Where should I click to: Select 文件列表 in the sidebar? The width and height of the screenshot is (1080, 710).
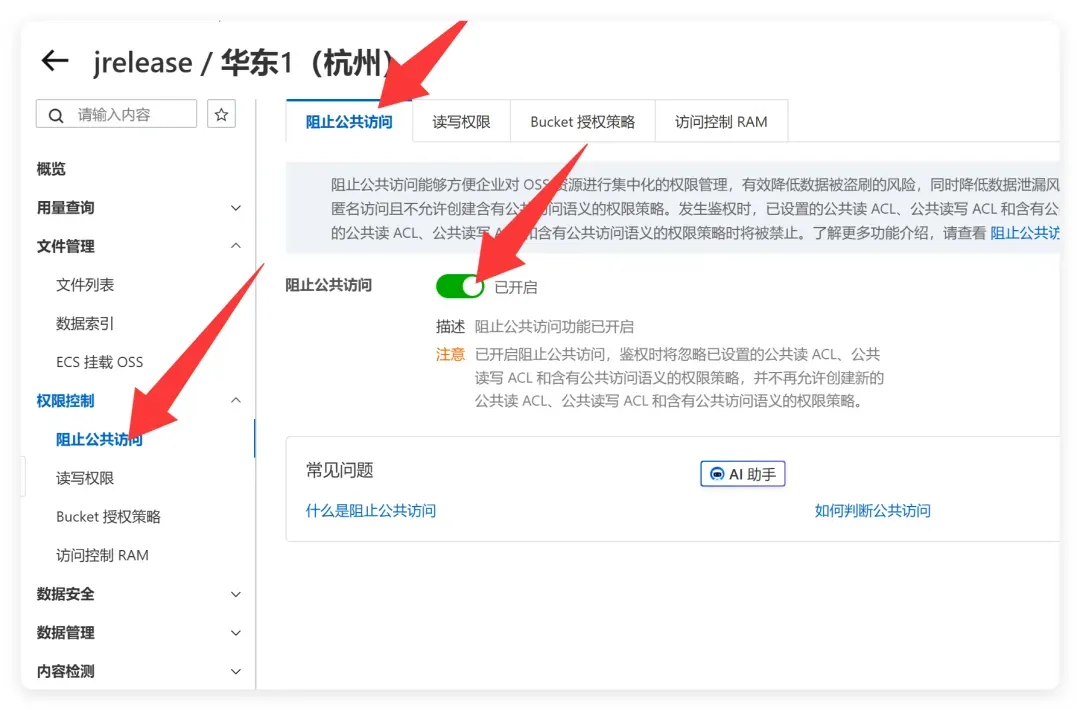point(85,285)
